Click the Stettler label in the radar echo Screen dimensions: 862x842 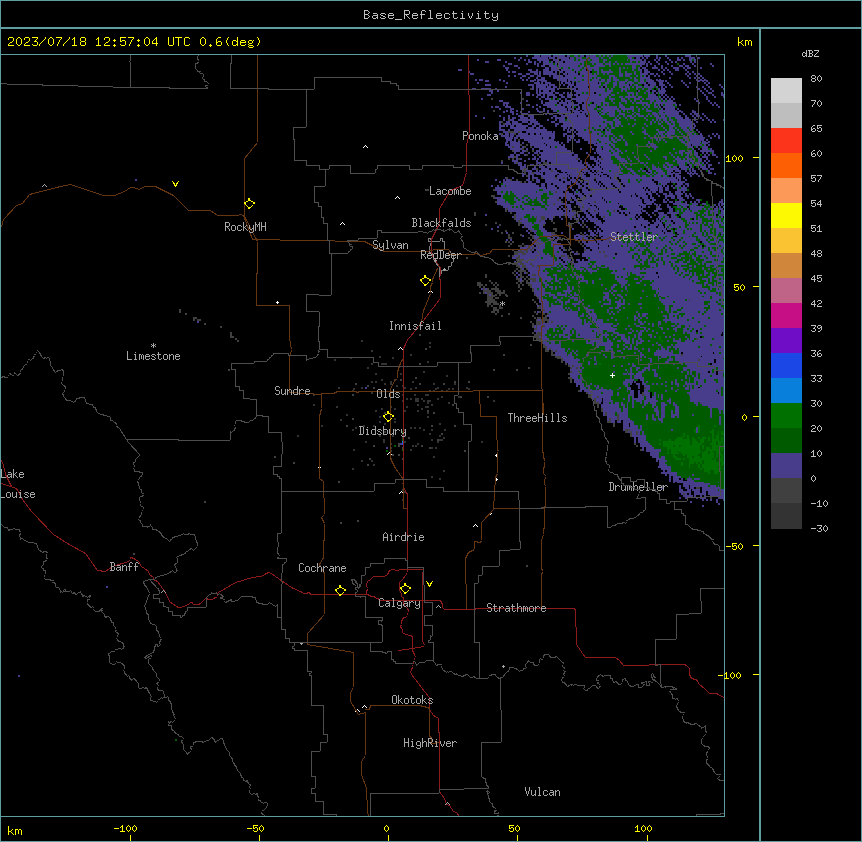coord(634,237)
